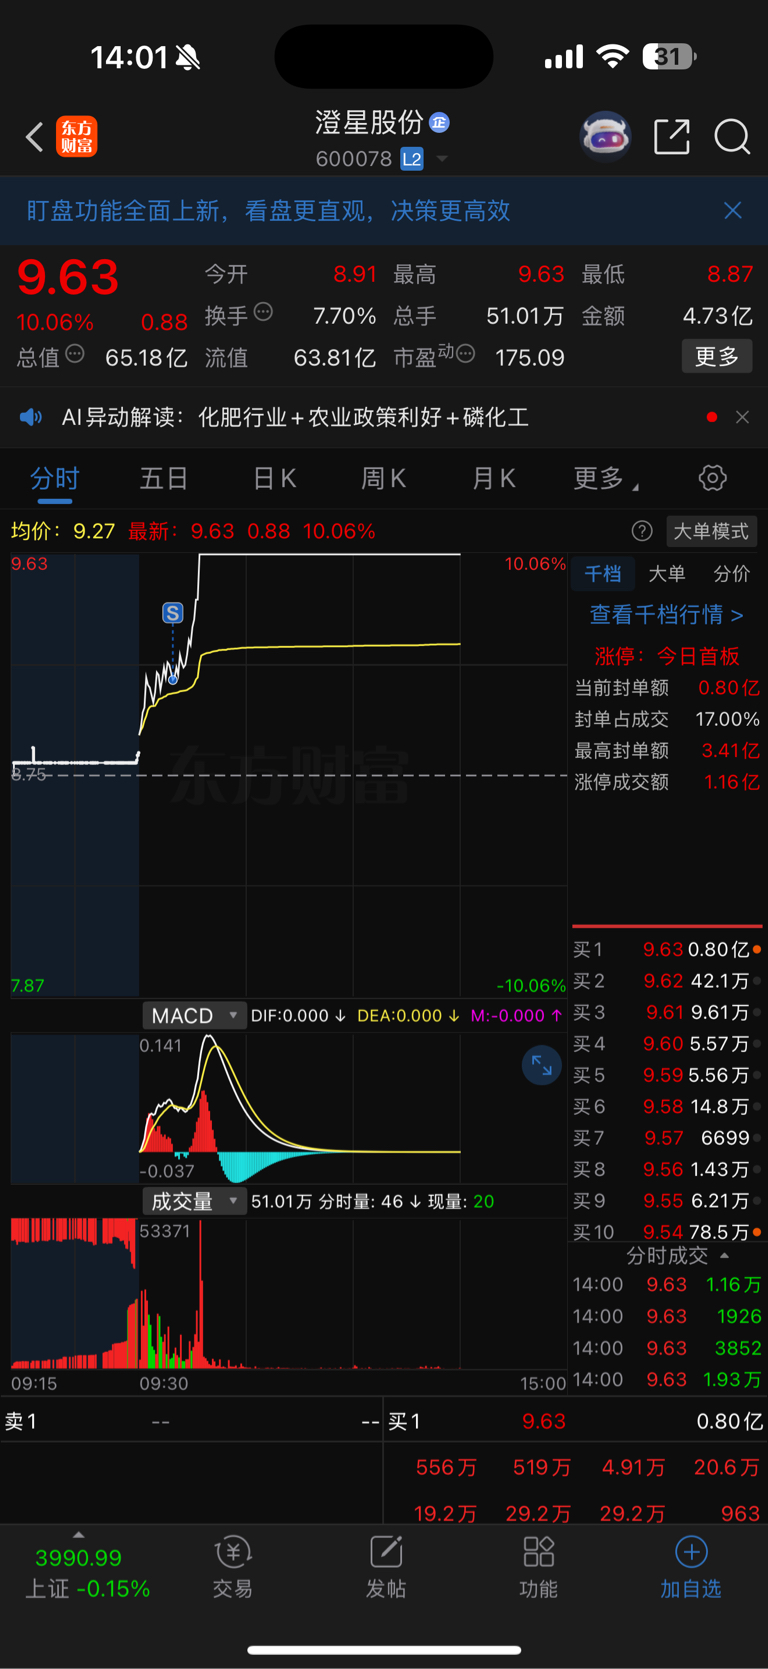768x1669 pixels.
Task: Tap the bottom 买1 0.80亿 row
Action: tap(575, 1421)
